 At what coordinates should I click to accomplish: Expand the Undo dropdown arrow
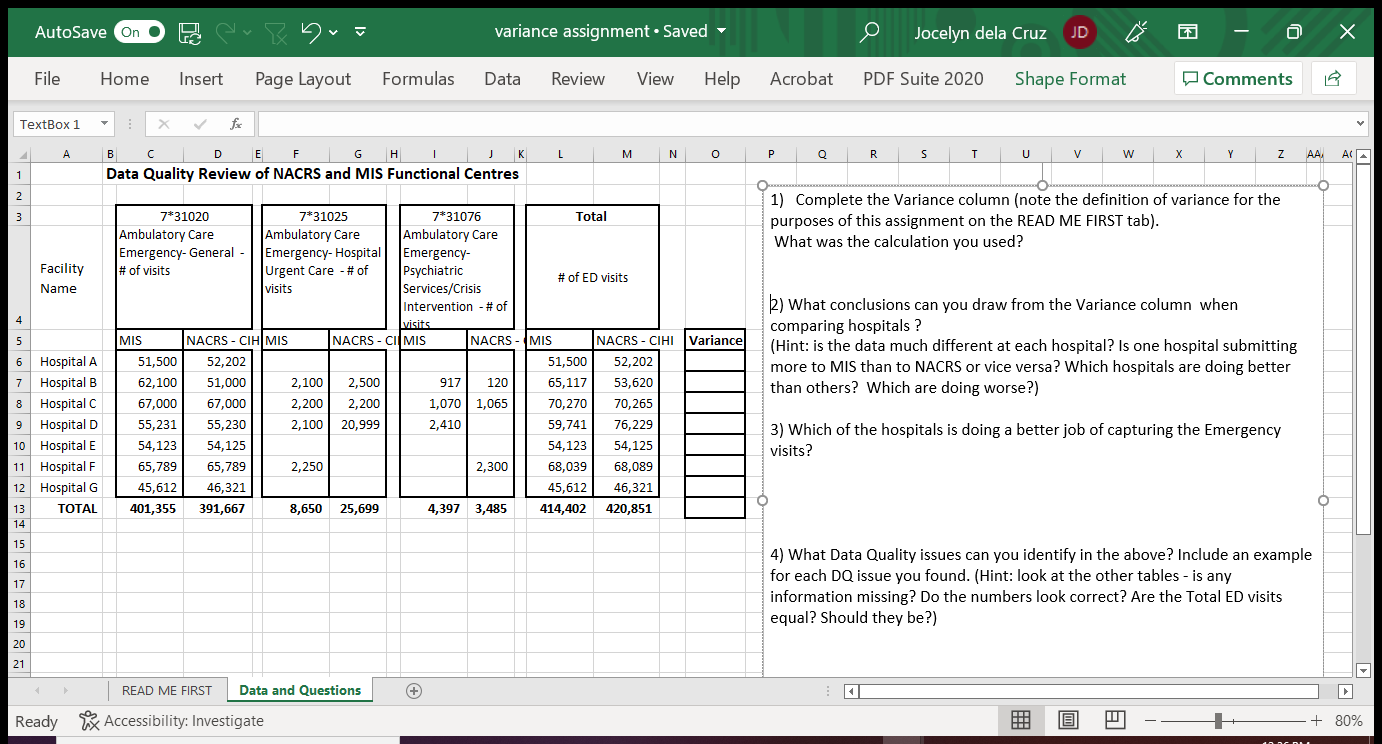pyautogui.click(x=333, y=31)
